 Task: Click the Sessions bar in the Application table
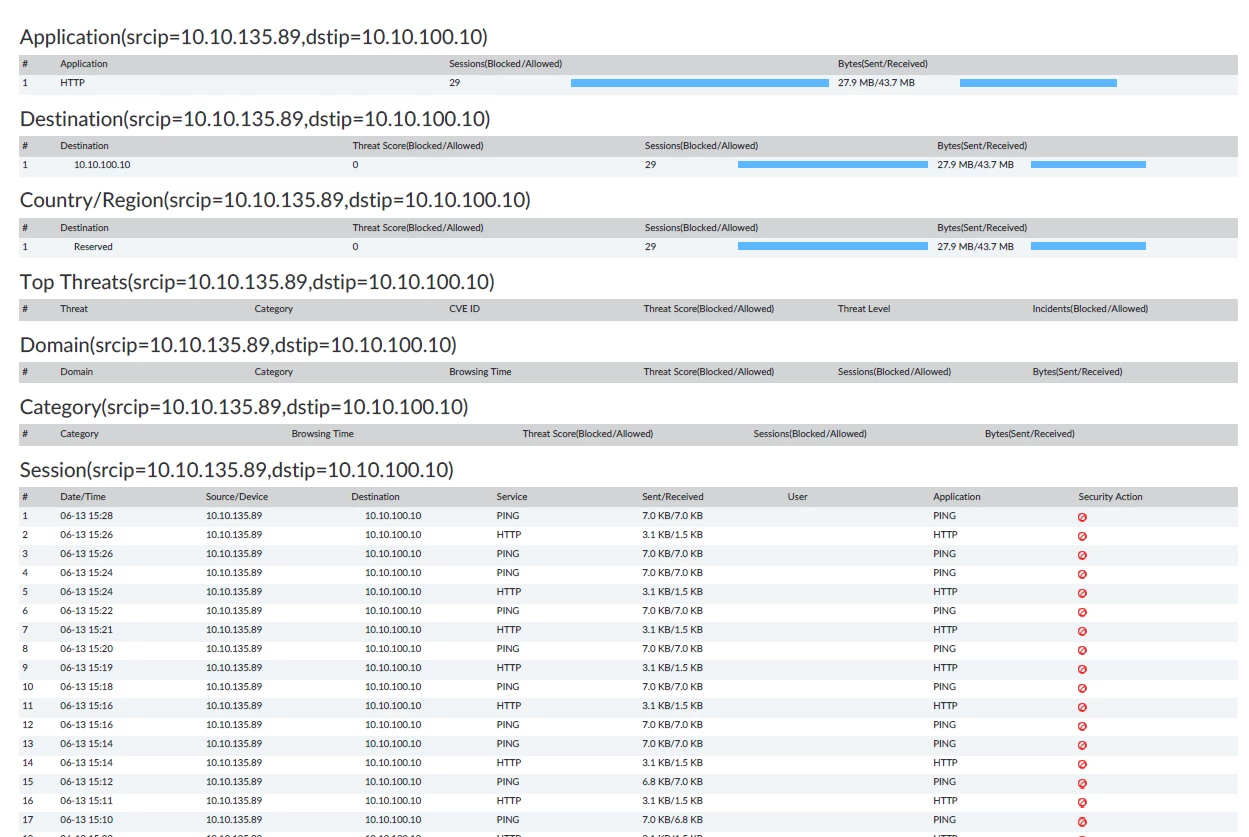click(x=700, y=83)
